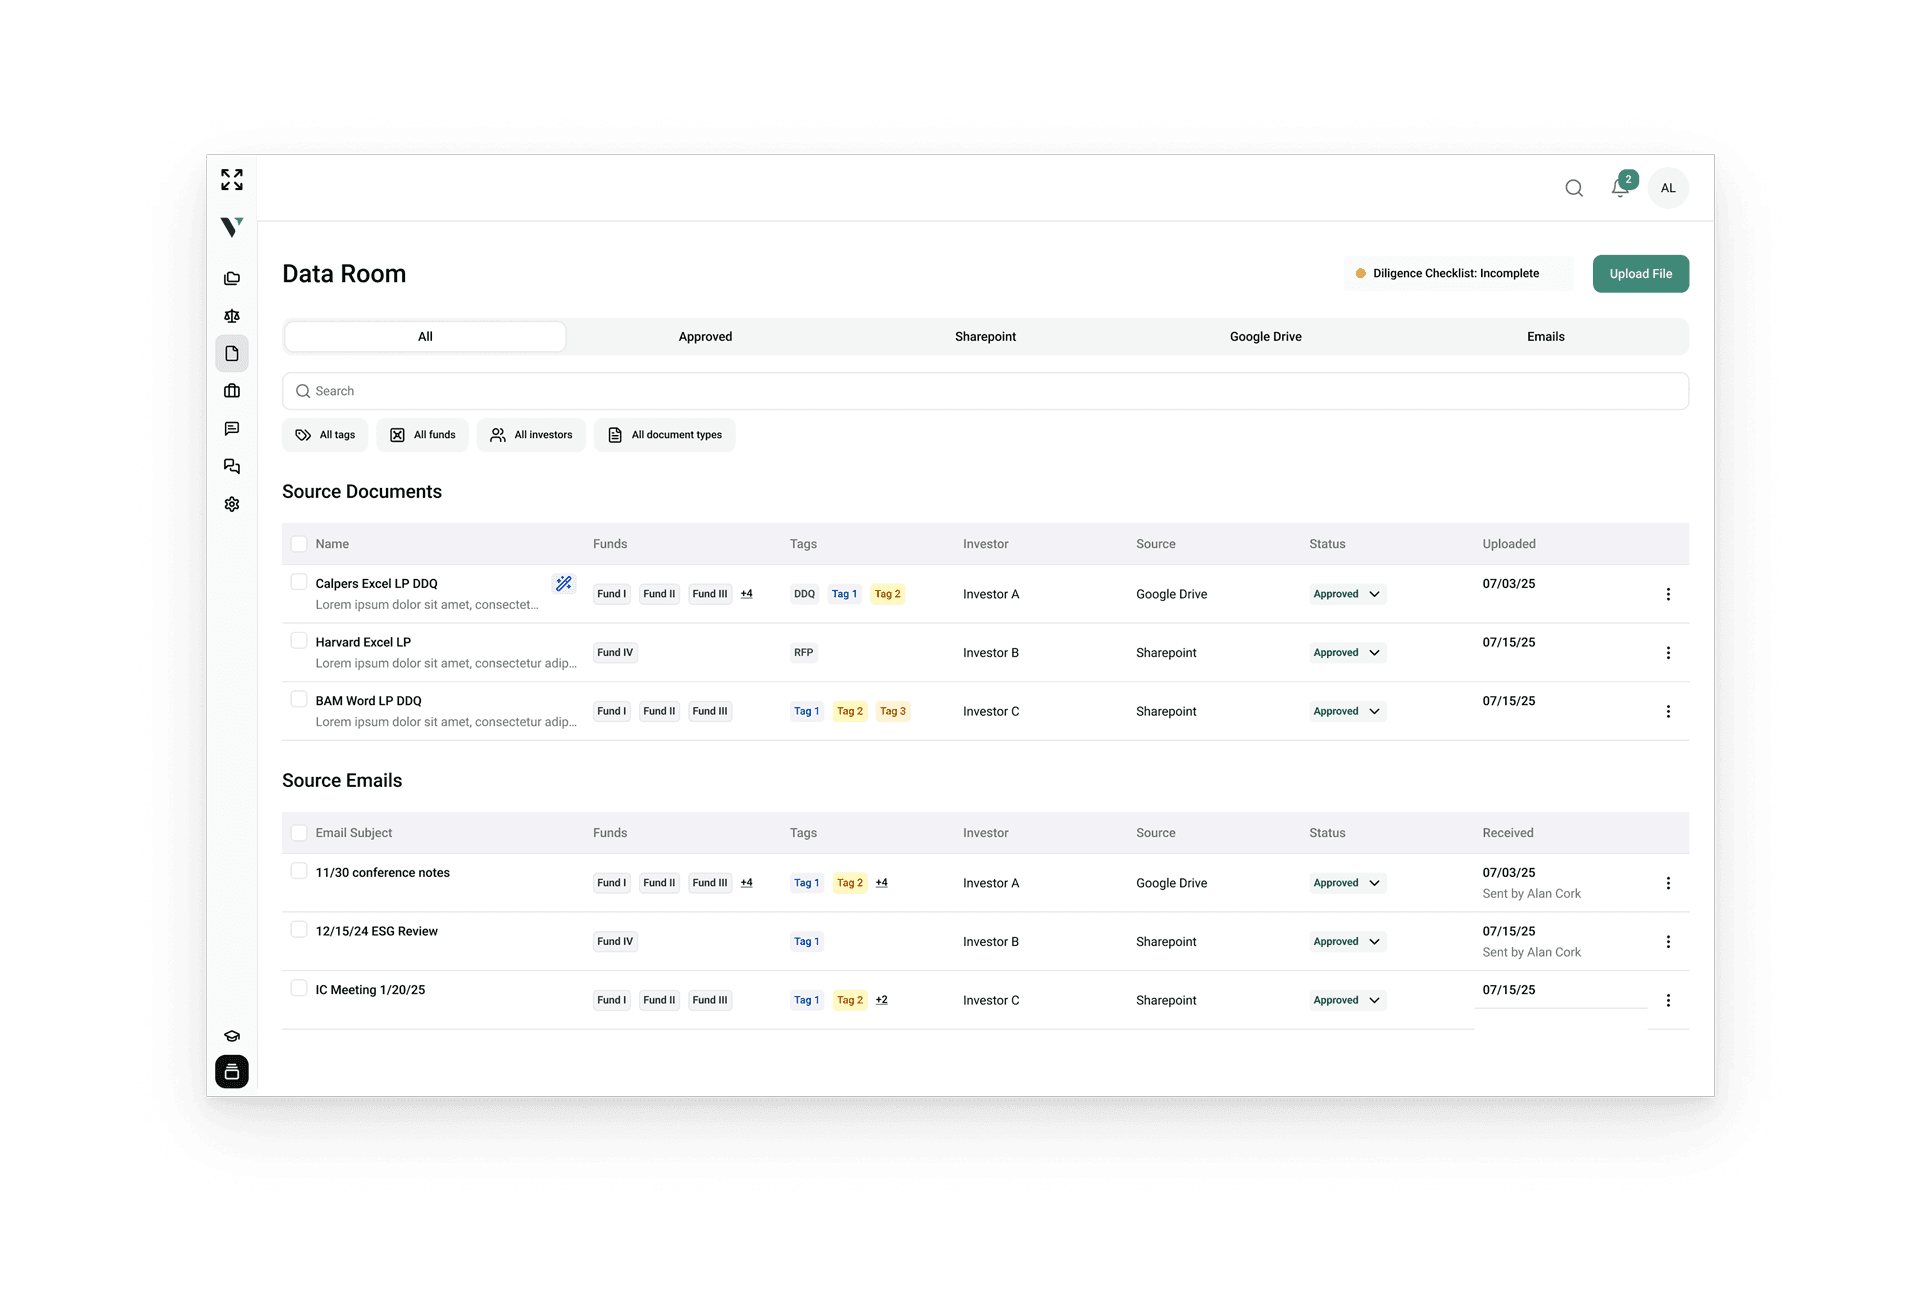Switch to the Emails tab

click(1545, 337)
